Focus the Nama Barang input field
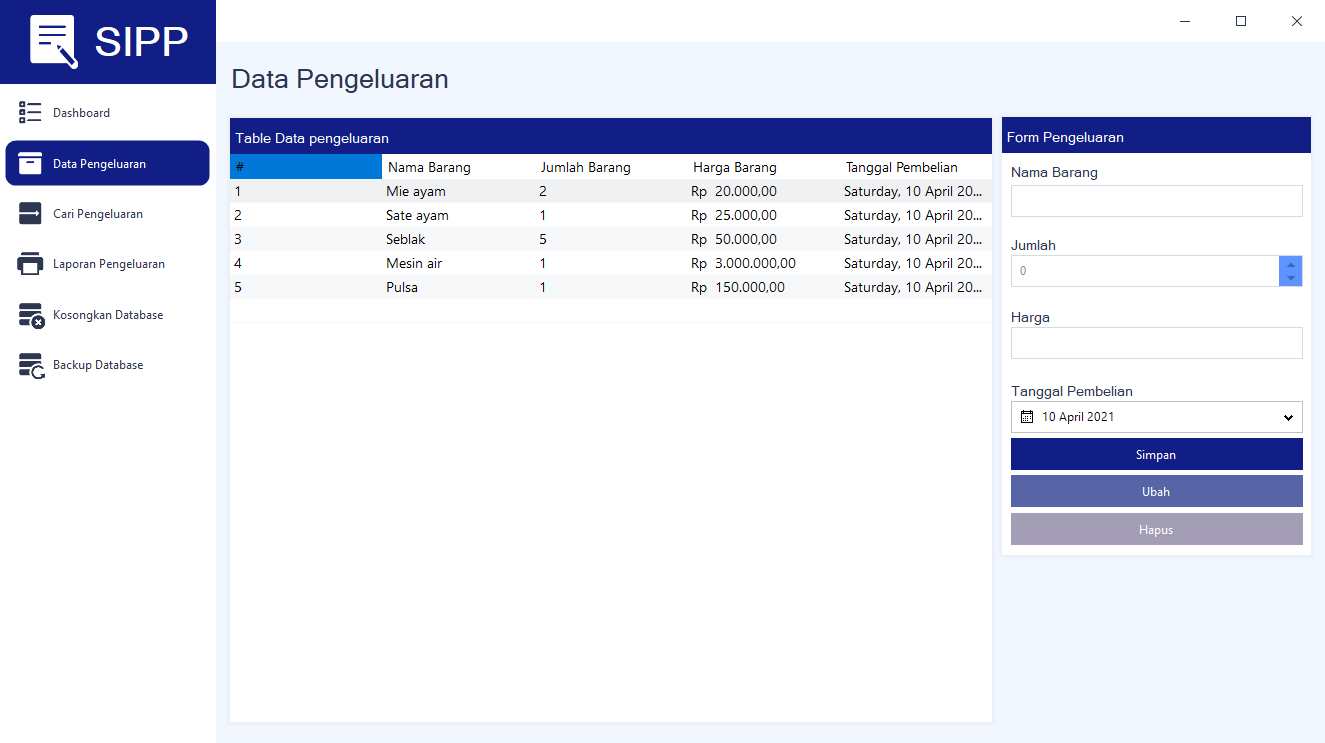The height and width of the screenshot is (743, 1325). (1156, 201)
